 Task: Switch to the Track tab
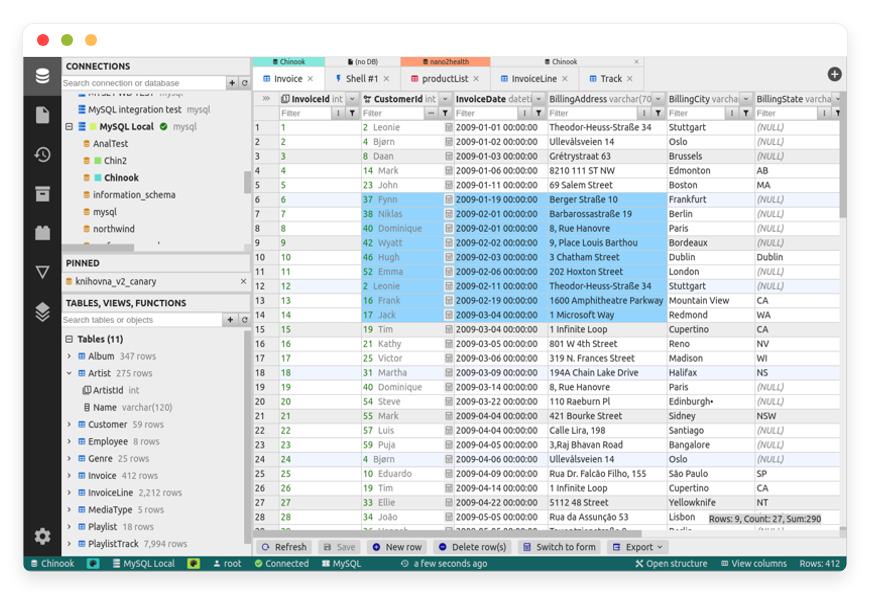point(611,79)
